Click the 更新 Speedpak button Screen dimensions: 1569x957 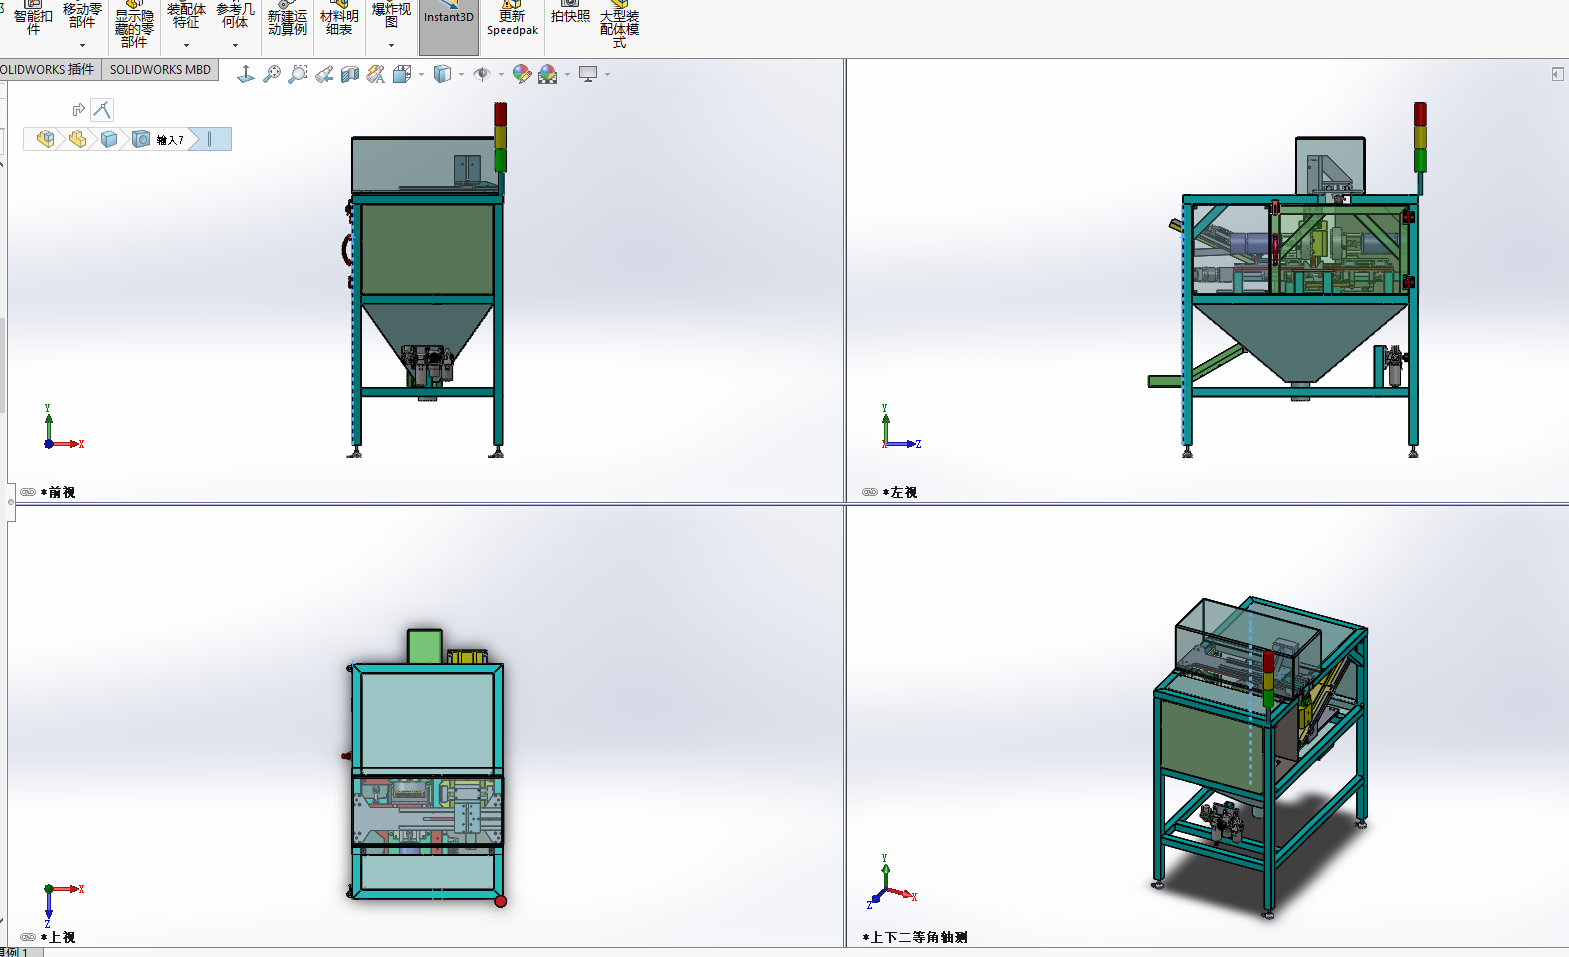click(512, 22)
